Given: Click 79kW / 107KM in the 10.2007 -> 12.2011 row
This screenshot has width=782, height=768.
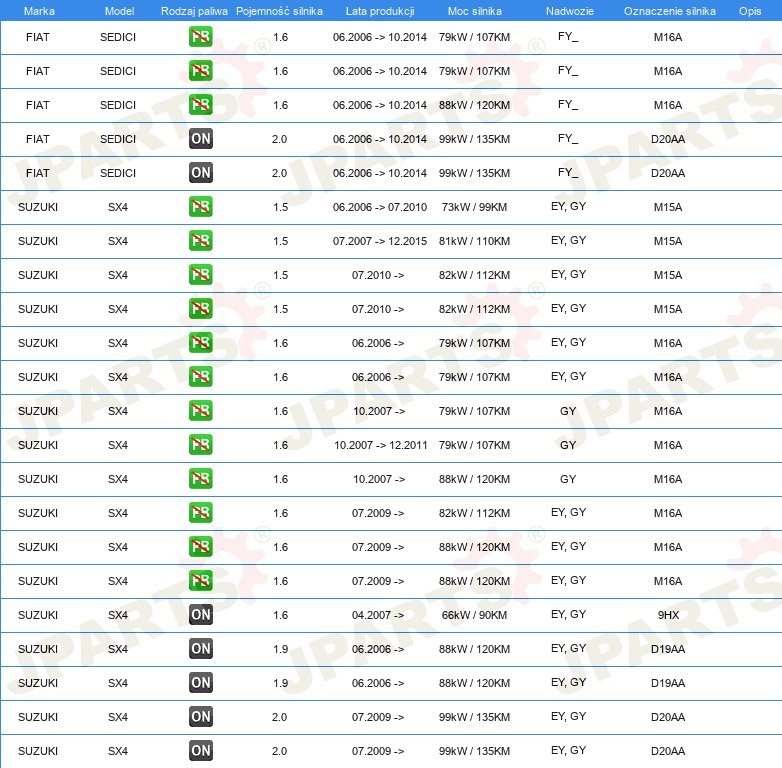Looking at the screenshot, I should [x=474, y=445].
